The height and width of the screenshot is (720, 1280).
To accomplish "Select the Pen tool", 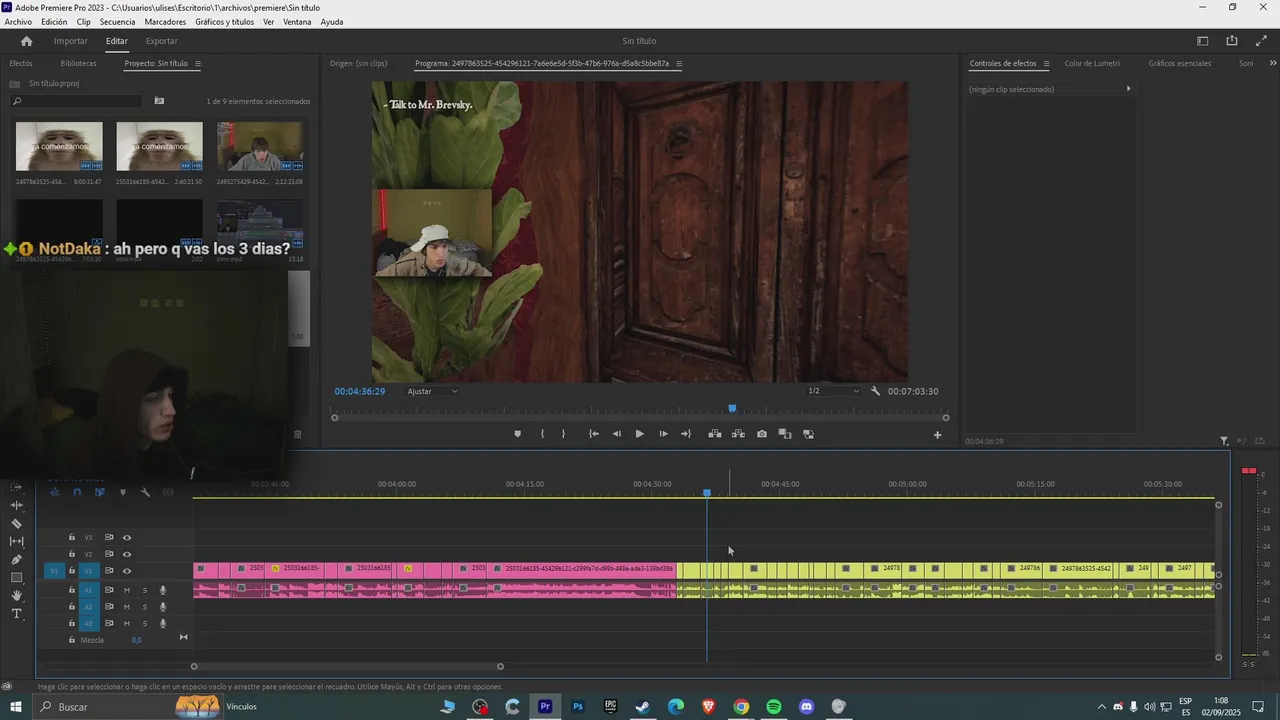I will pos(16,559).
